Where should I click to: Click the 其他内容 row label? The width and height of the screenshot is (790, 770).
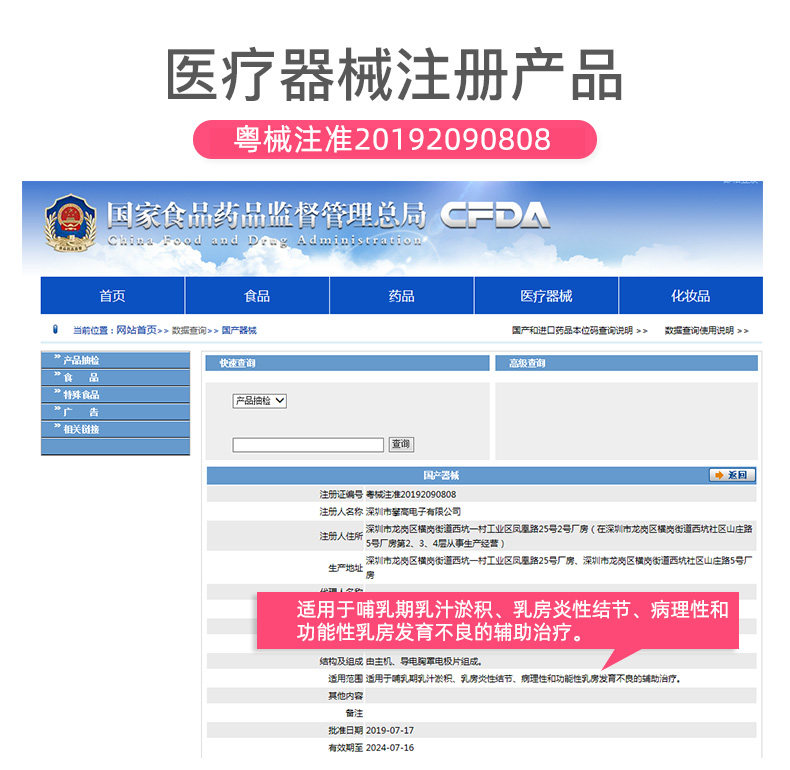tap(346, 696)
